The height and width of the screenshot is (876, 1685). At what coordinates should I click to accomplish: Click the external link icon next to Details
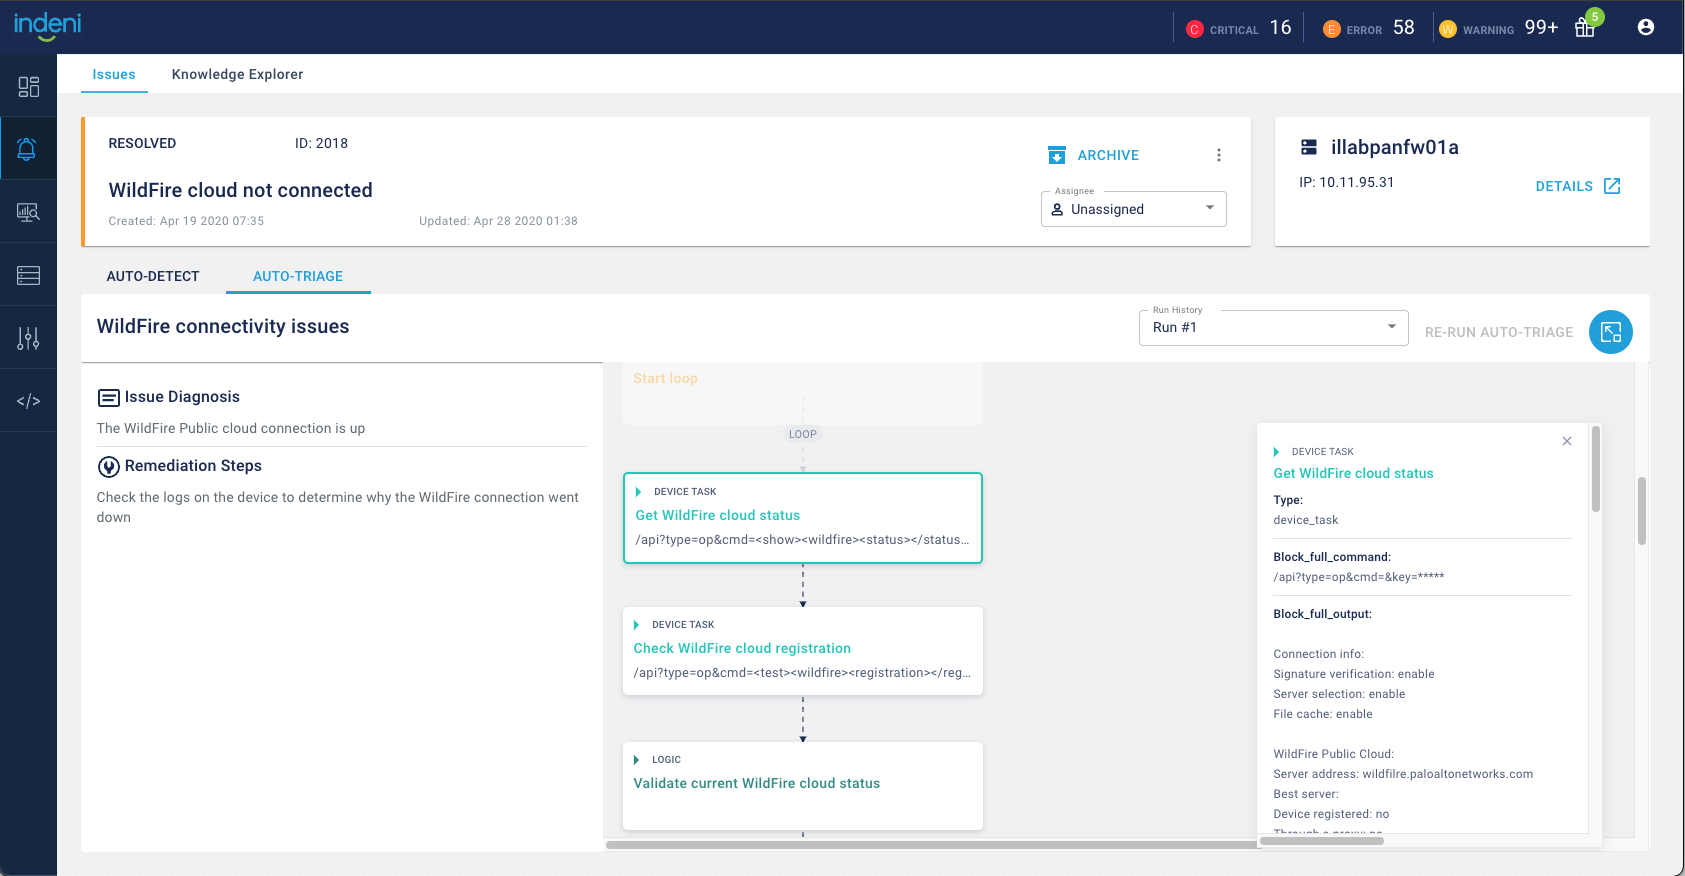tap(1612, 186)
